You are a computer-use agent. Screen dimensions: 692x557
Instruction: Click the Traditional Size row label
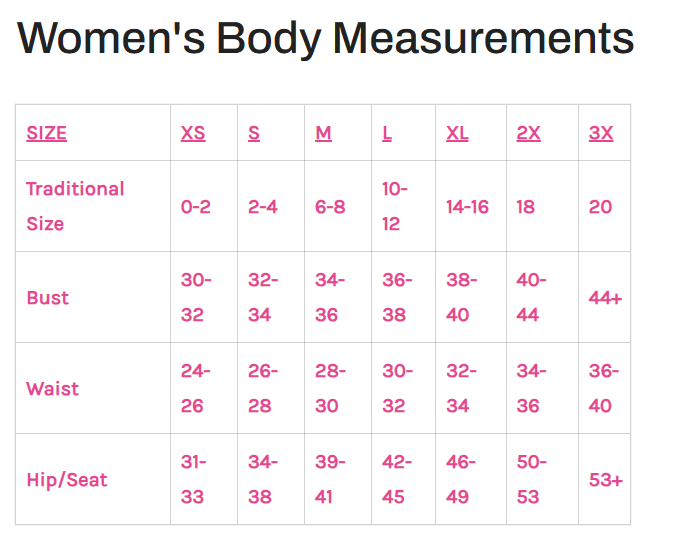[75, 206]
